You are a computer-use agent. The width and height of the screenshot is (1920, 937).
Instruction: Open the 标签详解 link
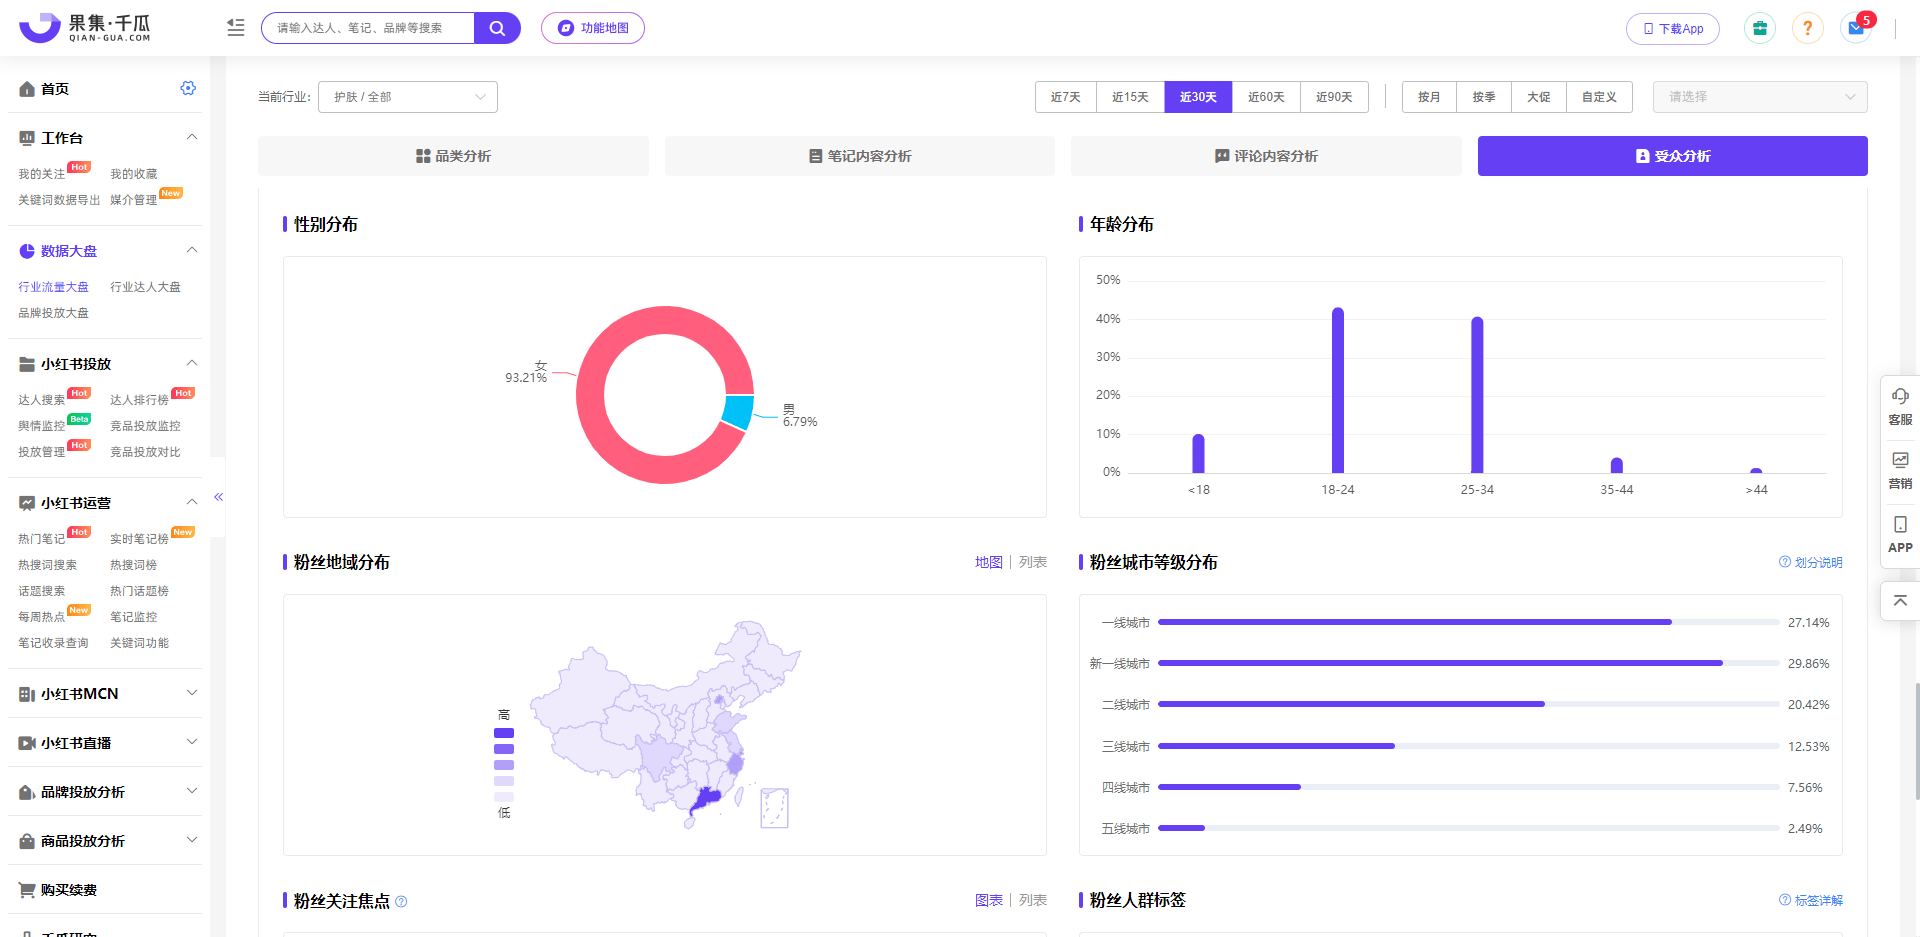[x=1810, y=900]
